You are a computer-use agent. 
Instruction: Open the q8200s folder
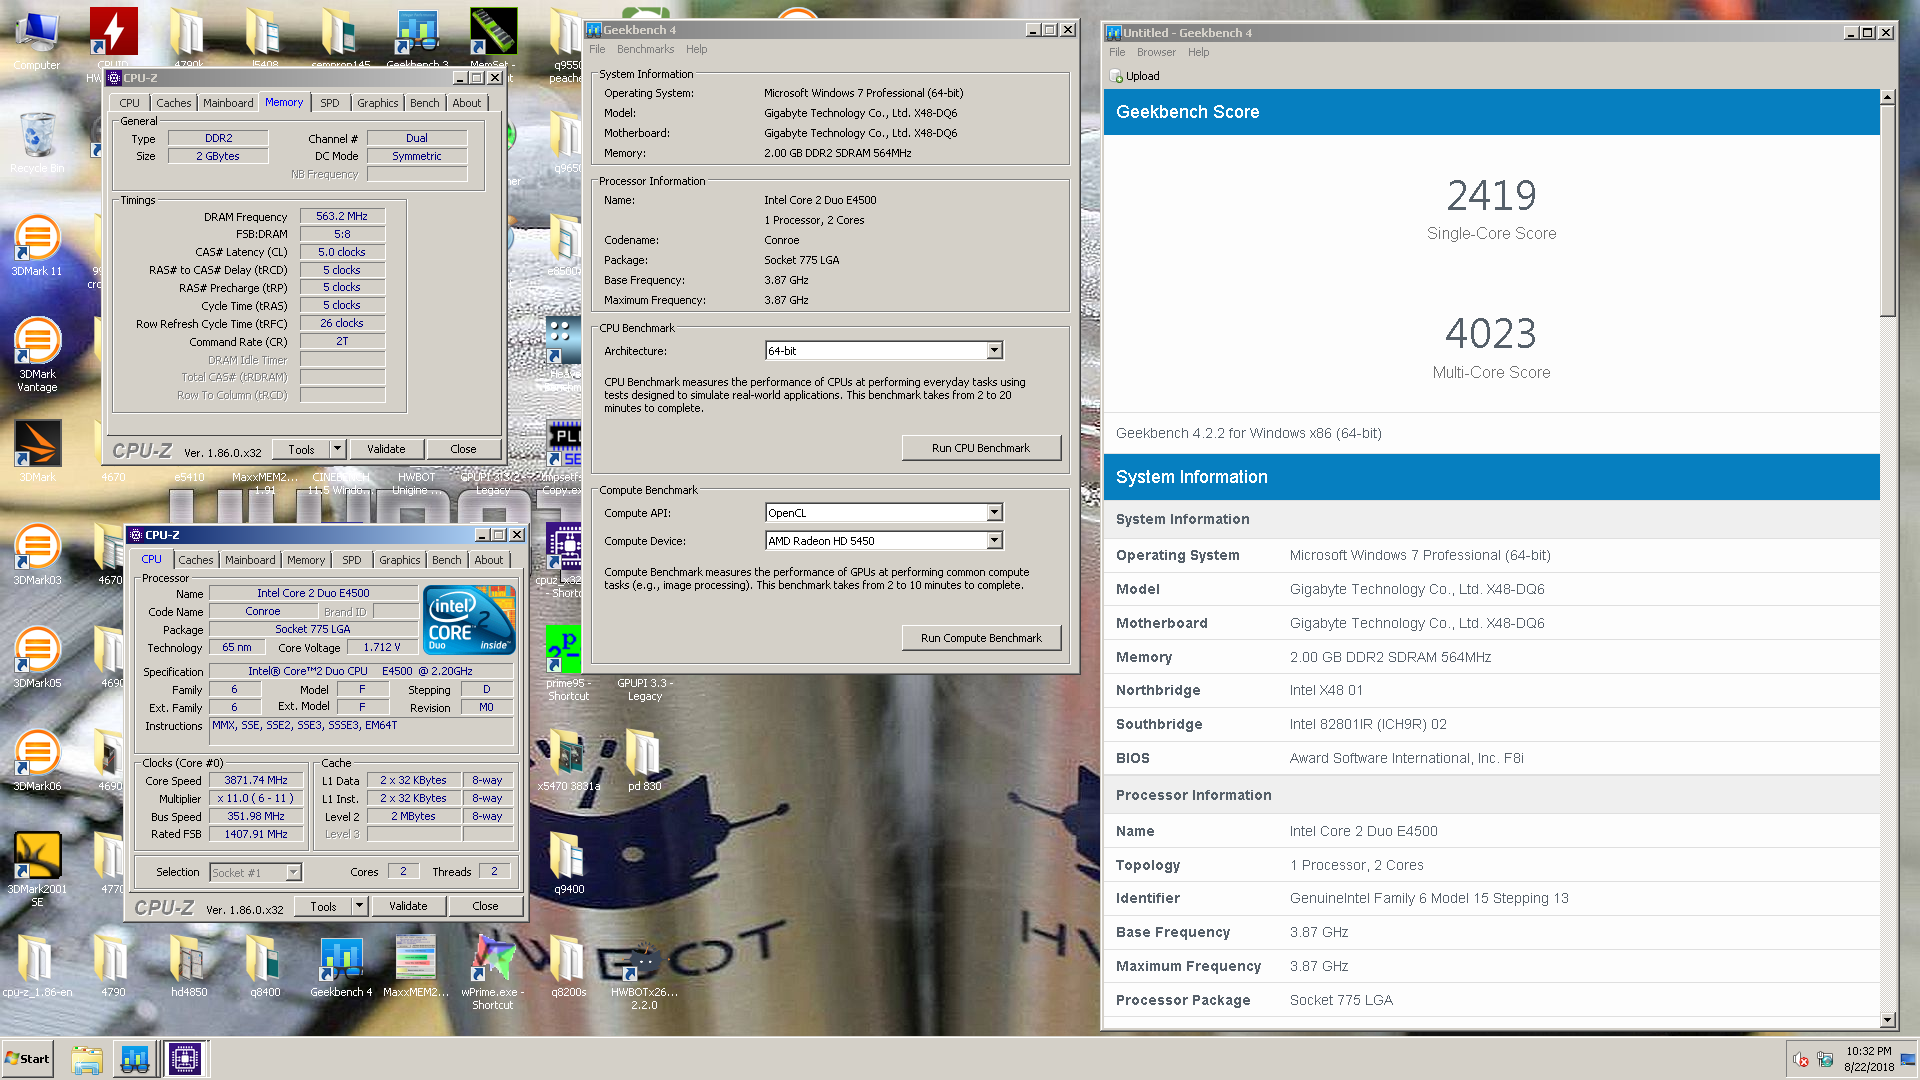(568, 967)
